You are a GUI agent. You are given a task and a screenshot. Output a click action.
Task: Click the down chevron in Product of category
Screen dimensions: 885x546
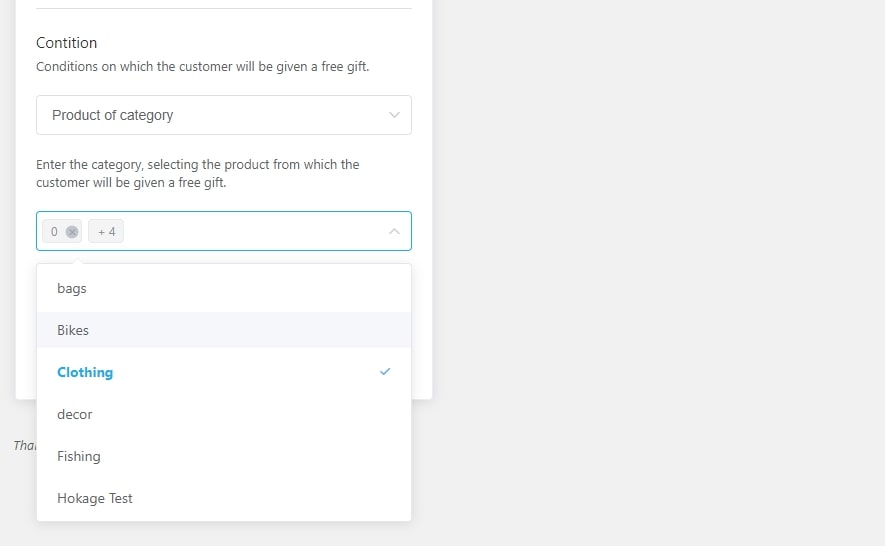point(394,115)
